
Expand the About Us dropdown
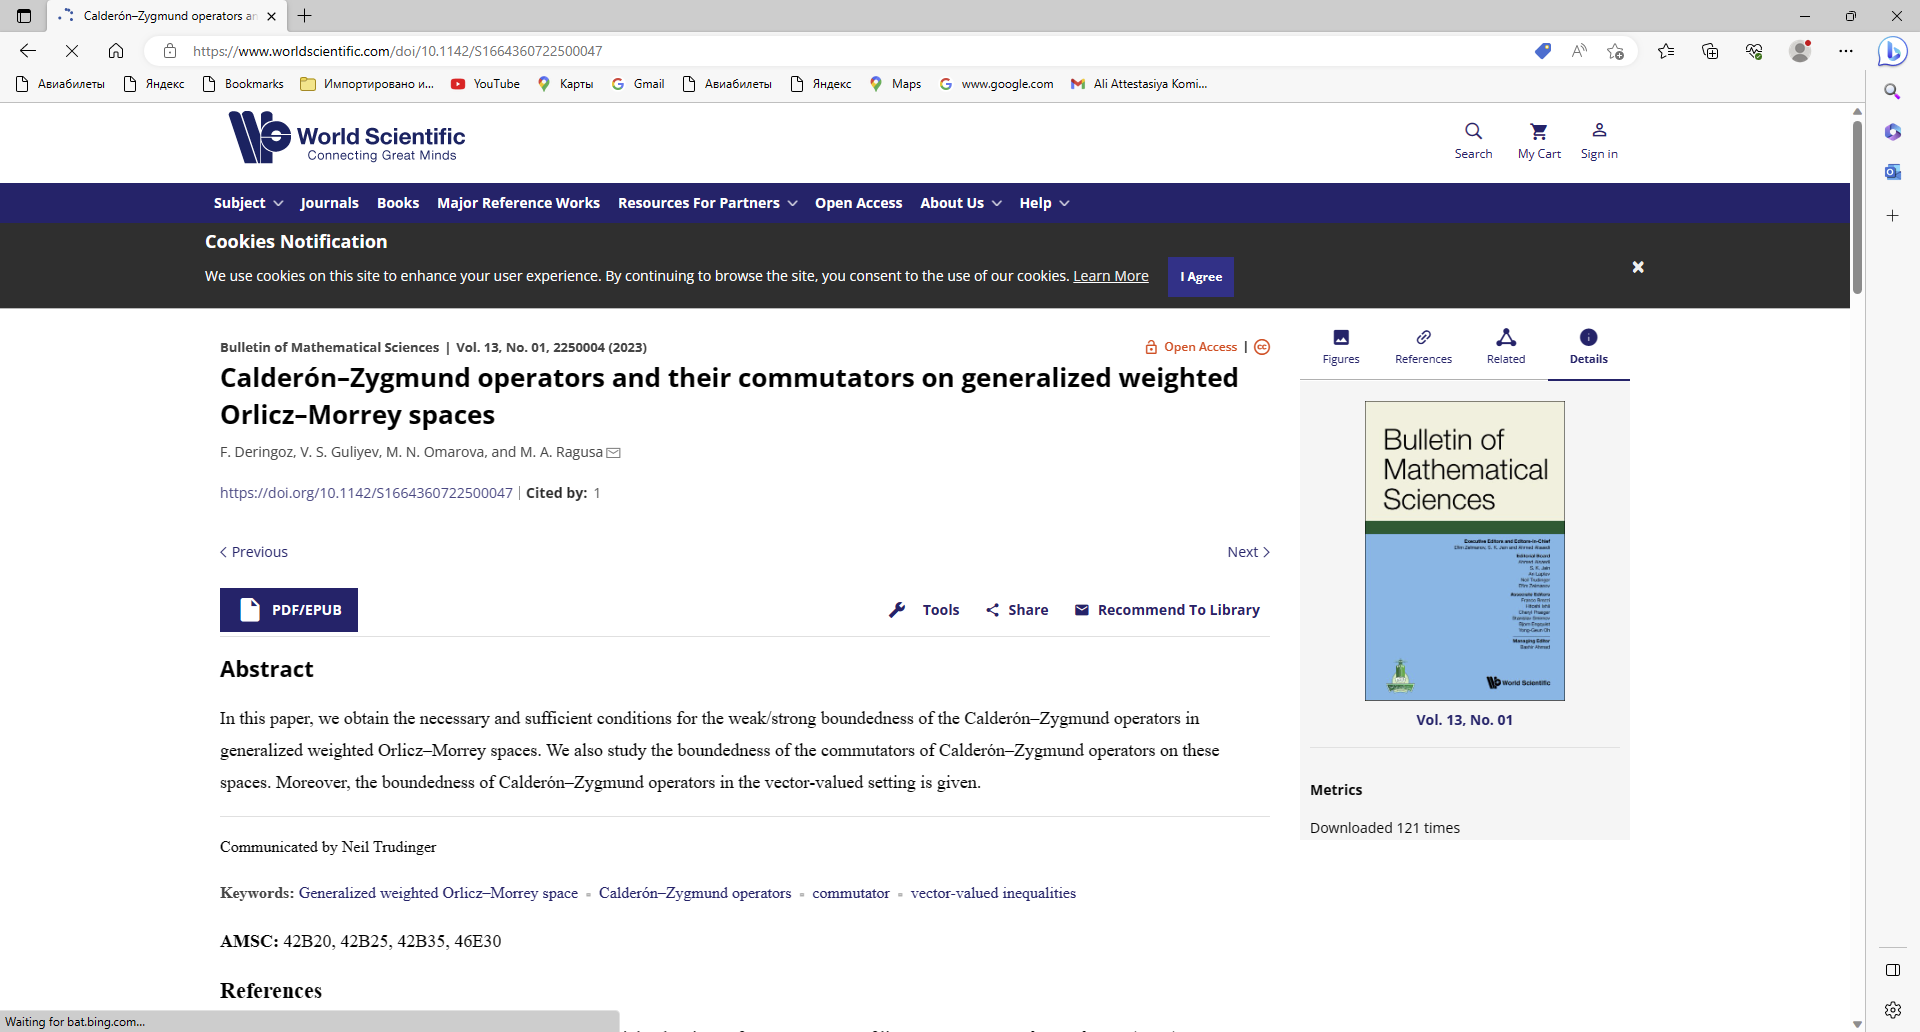tap(960, 203)
